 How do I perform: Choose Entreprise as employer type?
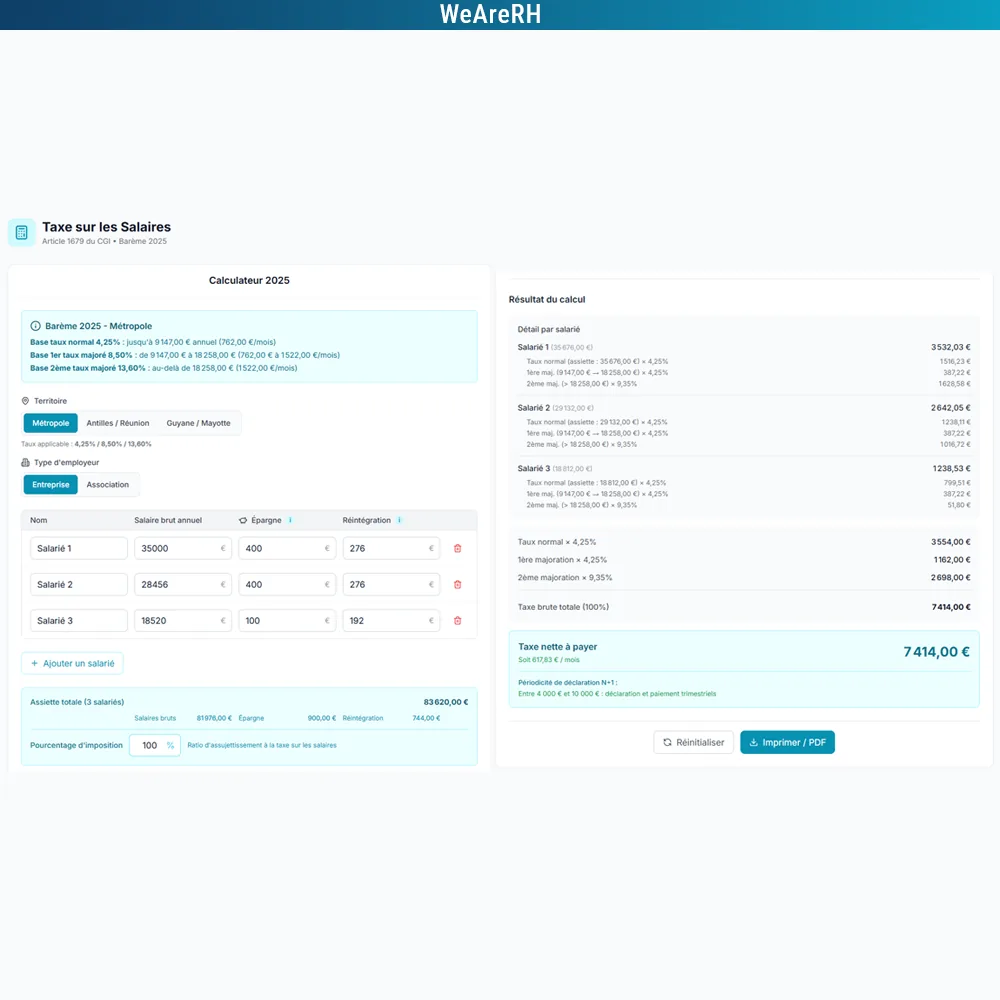click(x=50, y=485)
